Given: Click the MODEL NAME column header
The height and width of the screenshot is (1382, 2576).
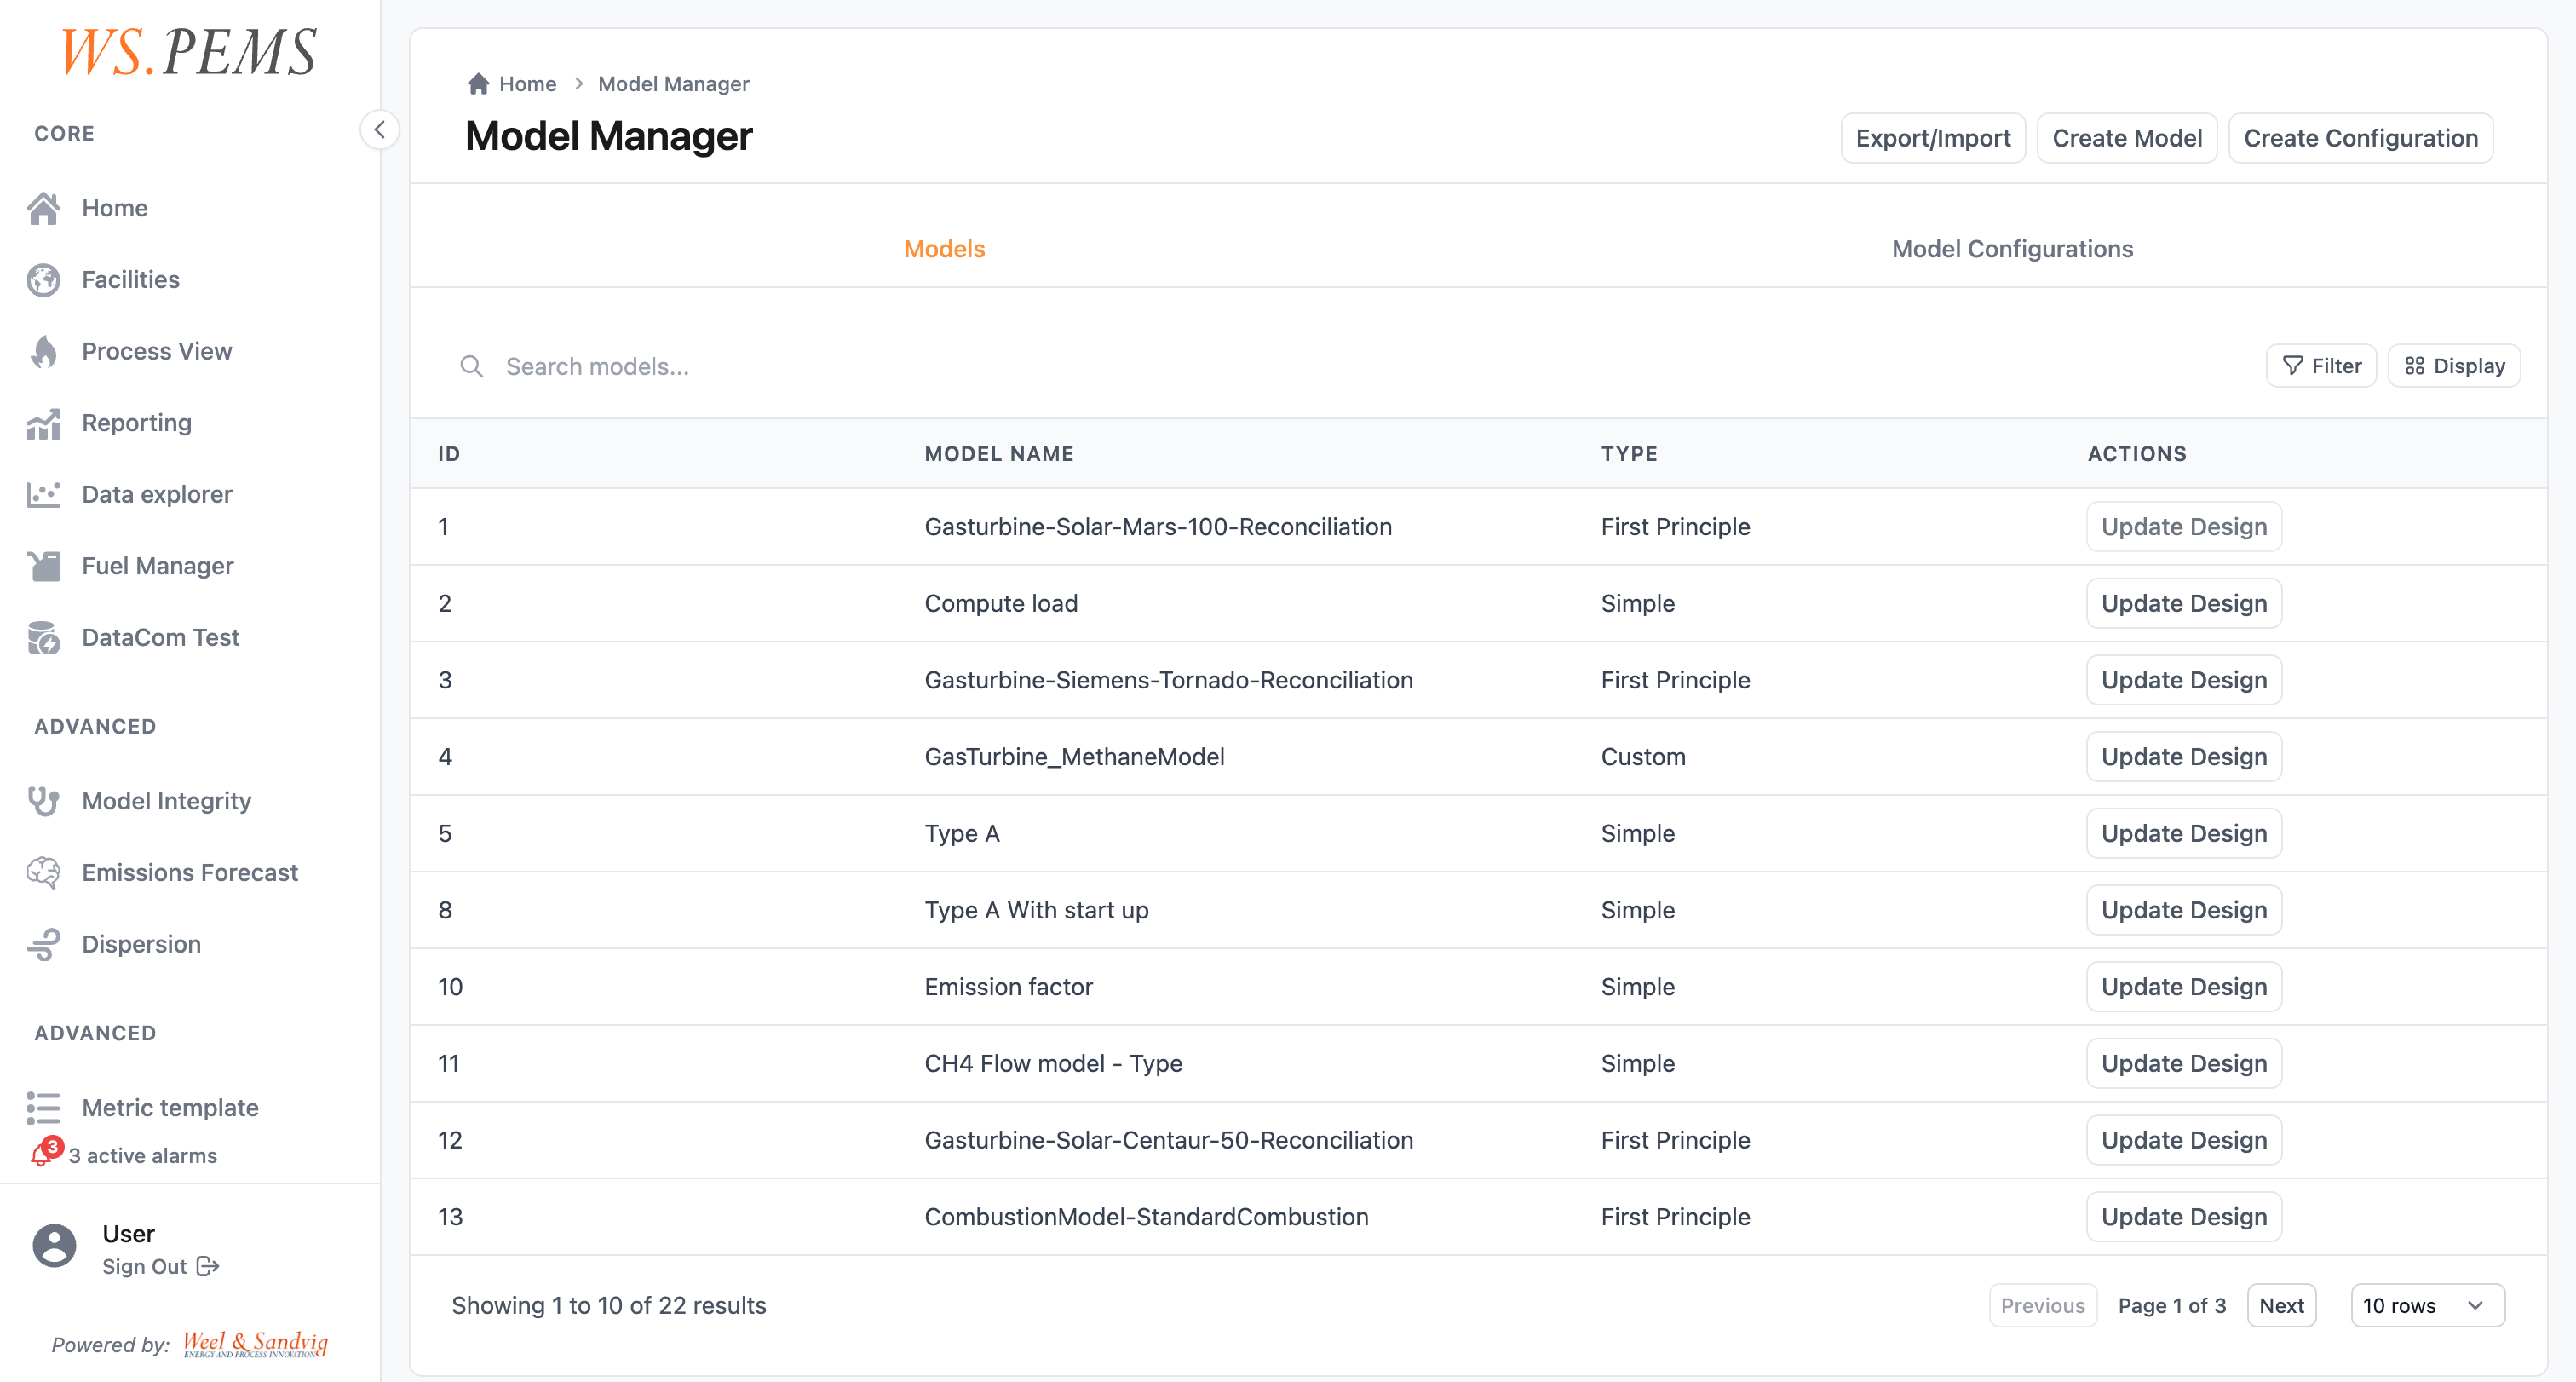Looking at the screenshot, I should tap(999, 453).
